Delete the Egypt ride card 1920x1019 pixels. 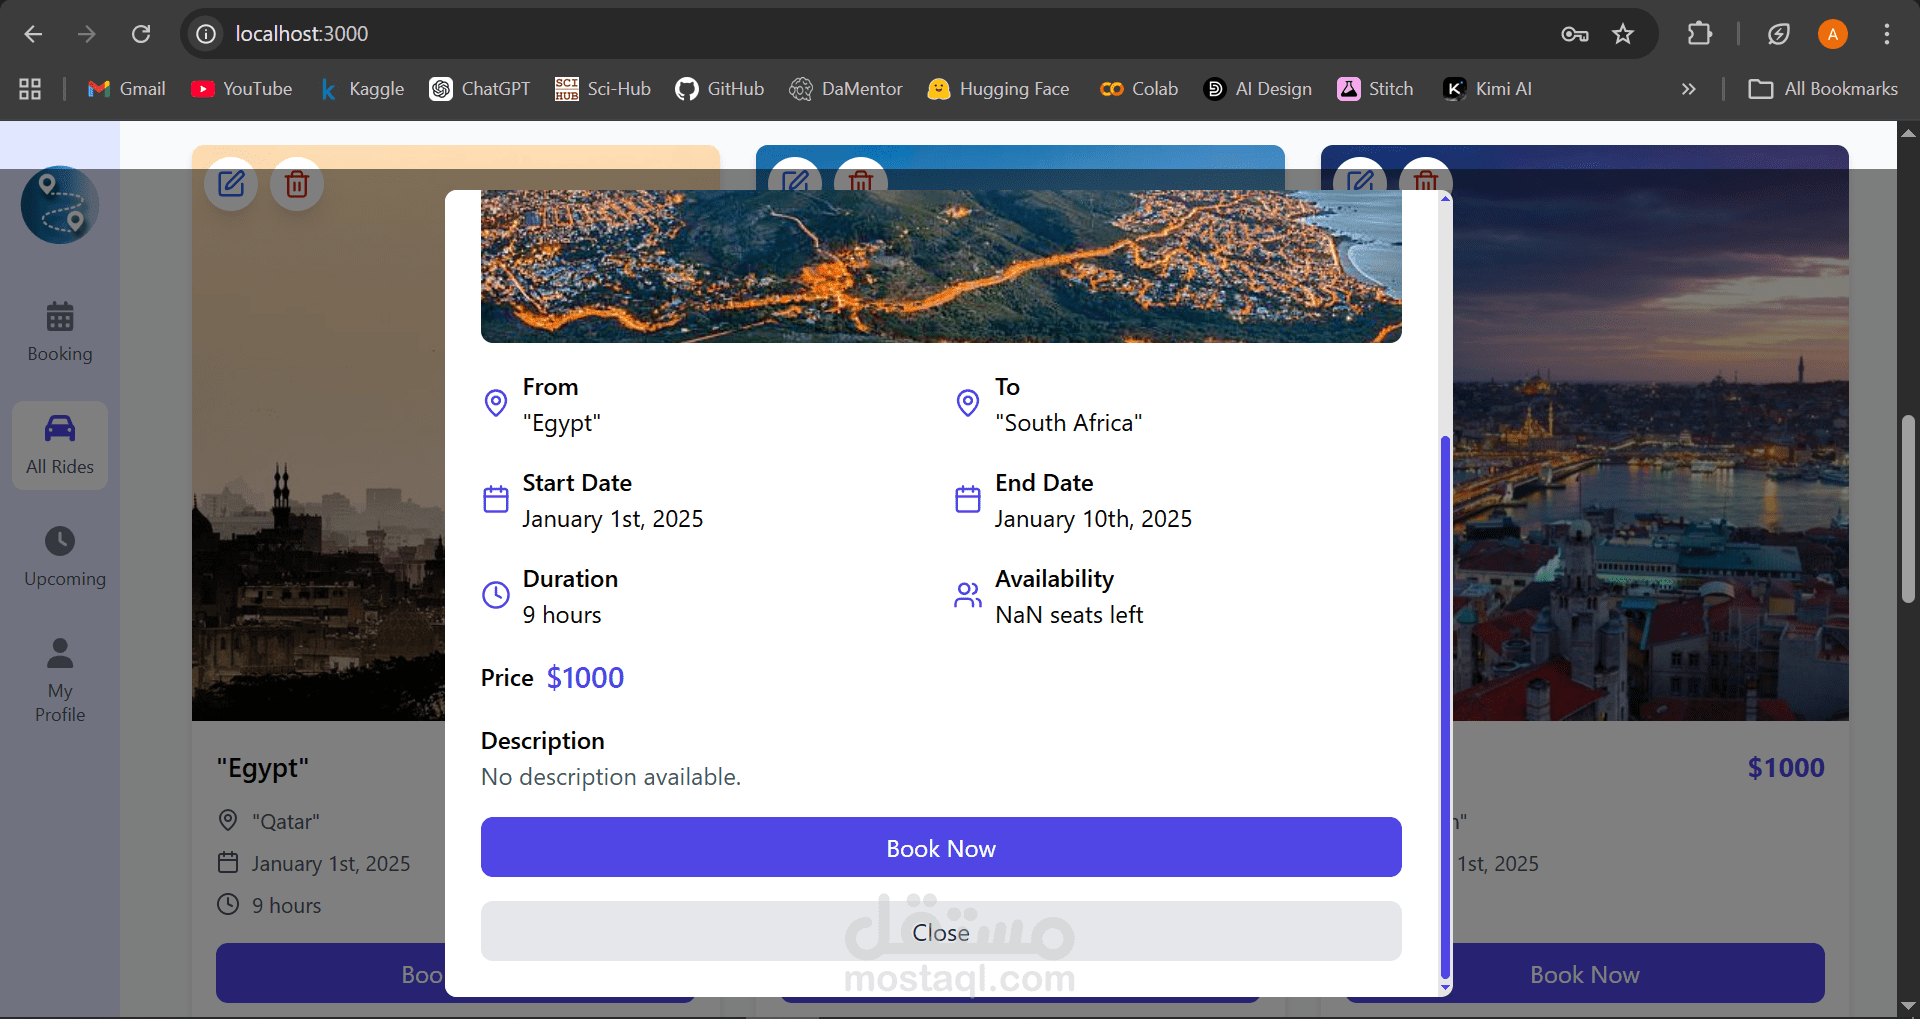[297, 184]
